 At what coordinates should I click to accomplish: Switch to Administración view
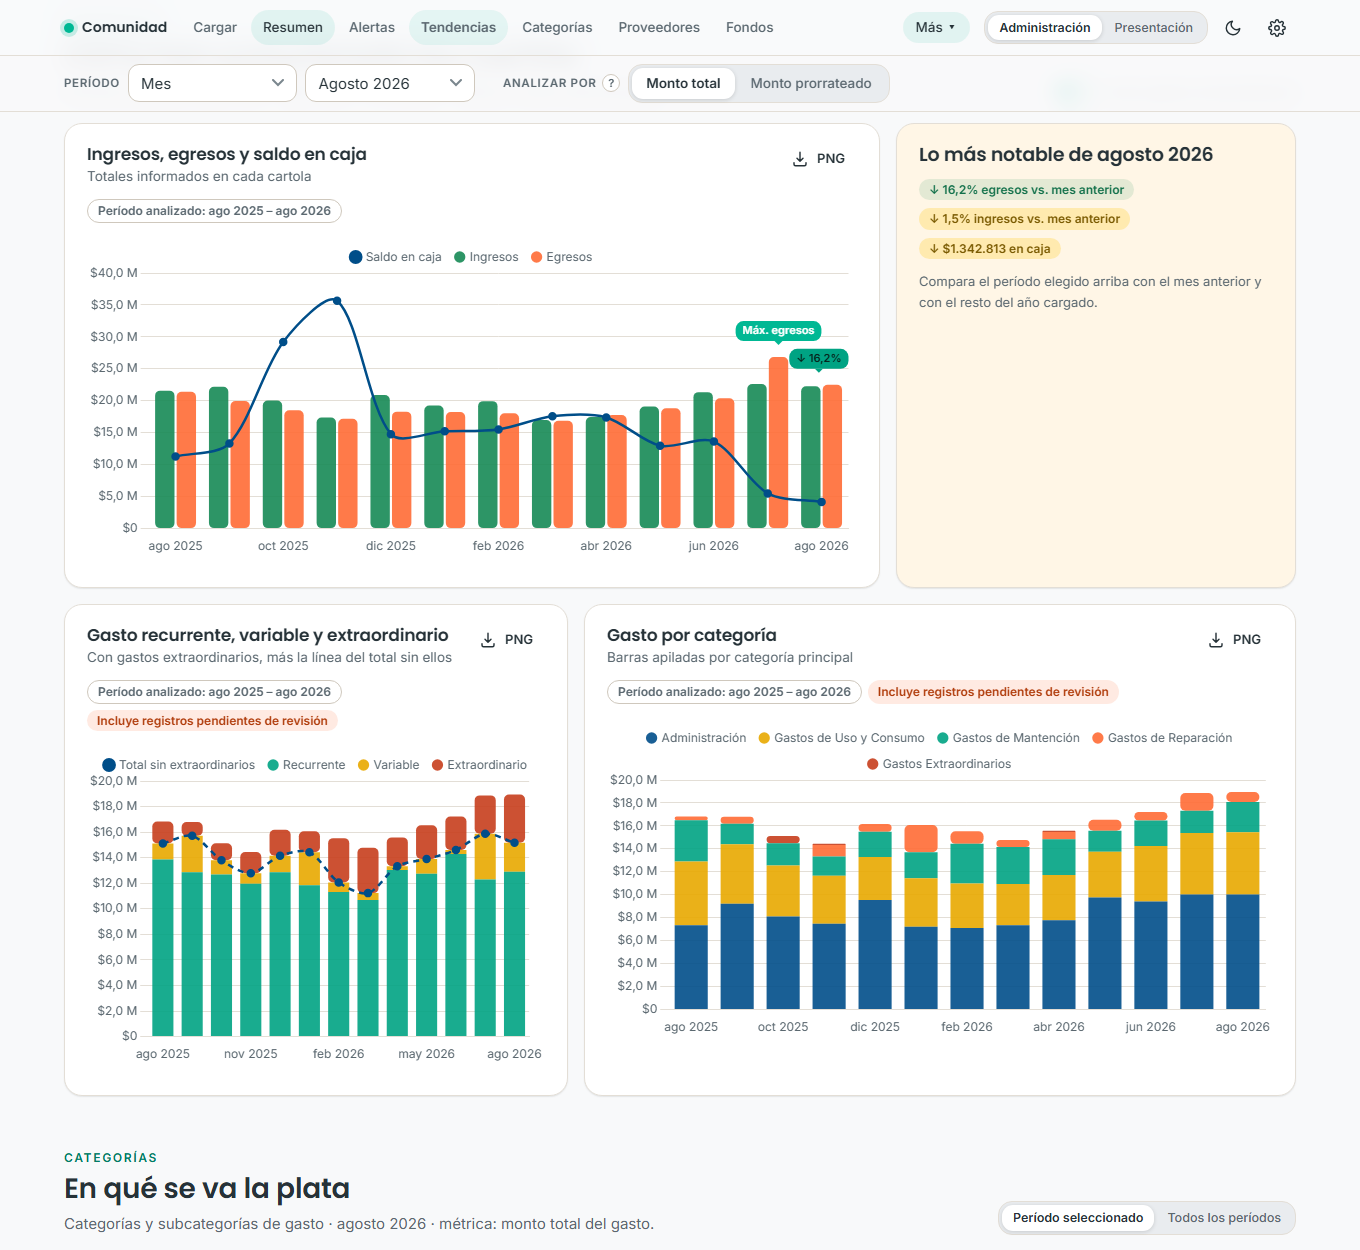tap(1045, 28)
